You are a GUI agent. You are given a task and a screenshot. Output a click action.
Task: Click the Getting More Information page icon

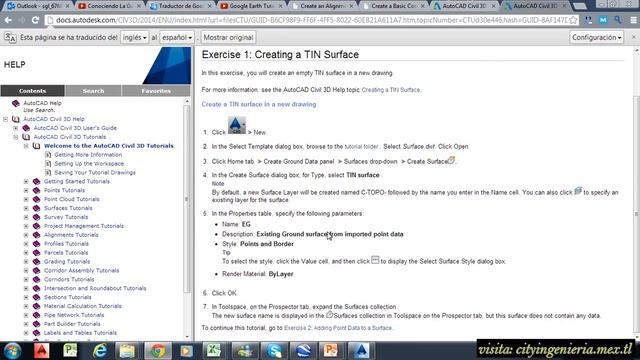click(48, 155)
